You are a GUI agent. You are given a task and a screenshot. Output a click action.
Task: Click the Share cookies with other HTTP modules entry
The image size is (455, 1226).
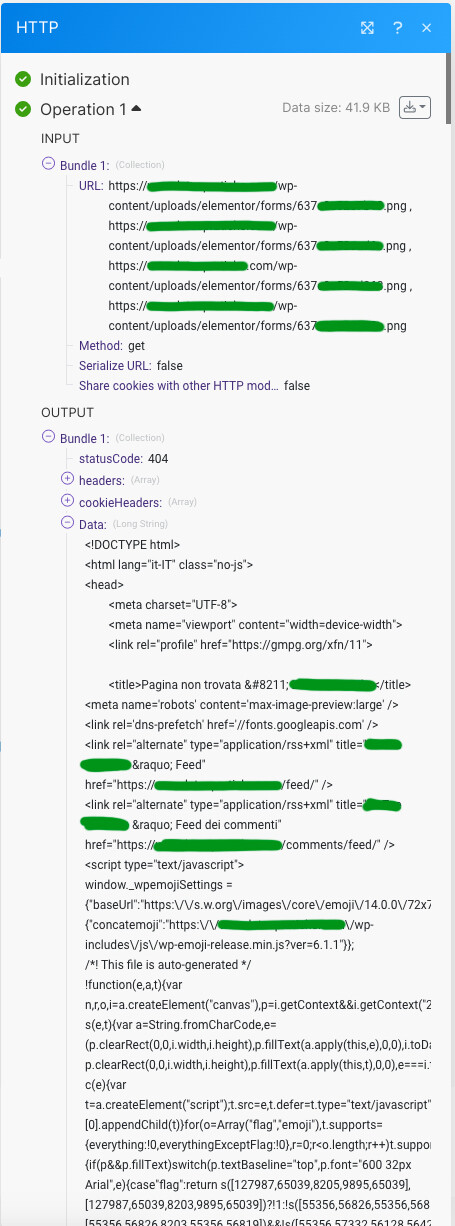click(x=194, y=385)
